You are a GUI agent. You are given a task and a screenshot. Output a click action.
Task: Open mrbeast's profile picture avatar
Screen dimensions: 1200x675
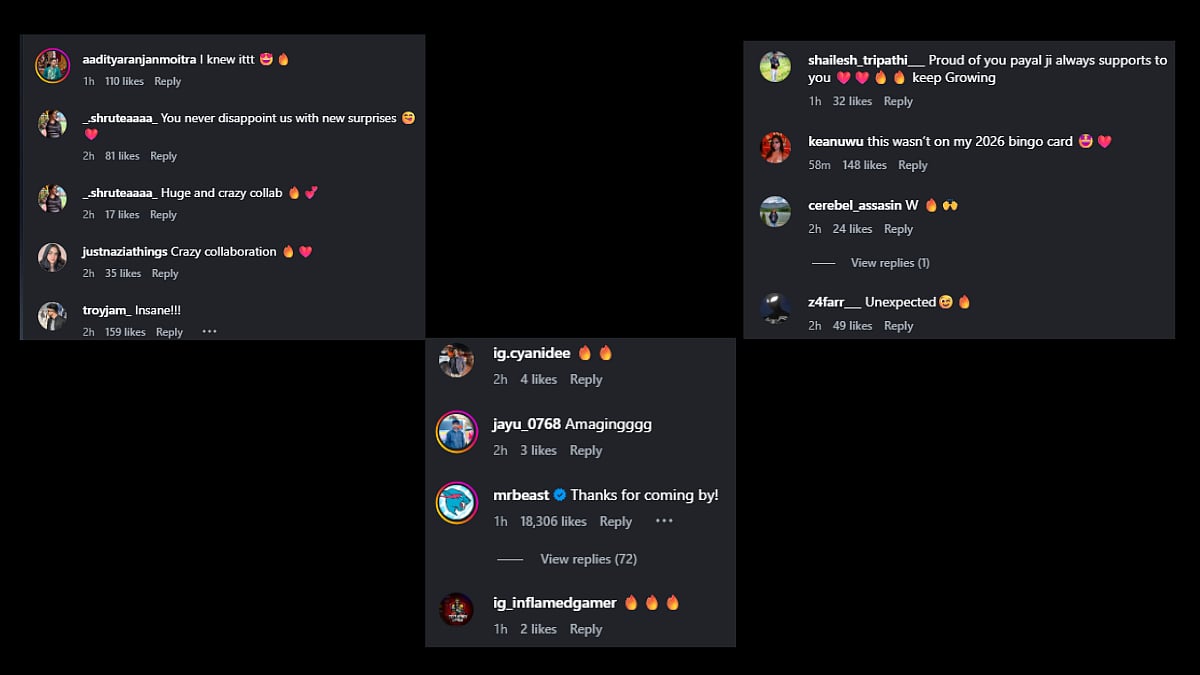[456, 503]
